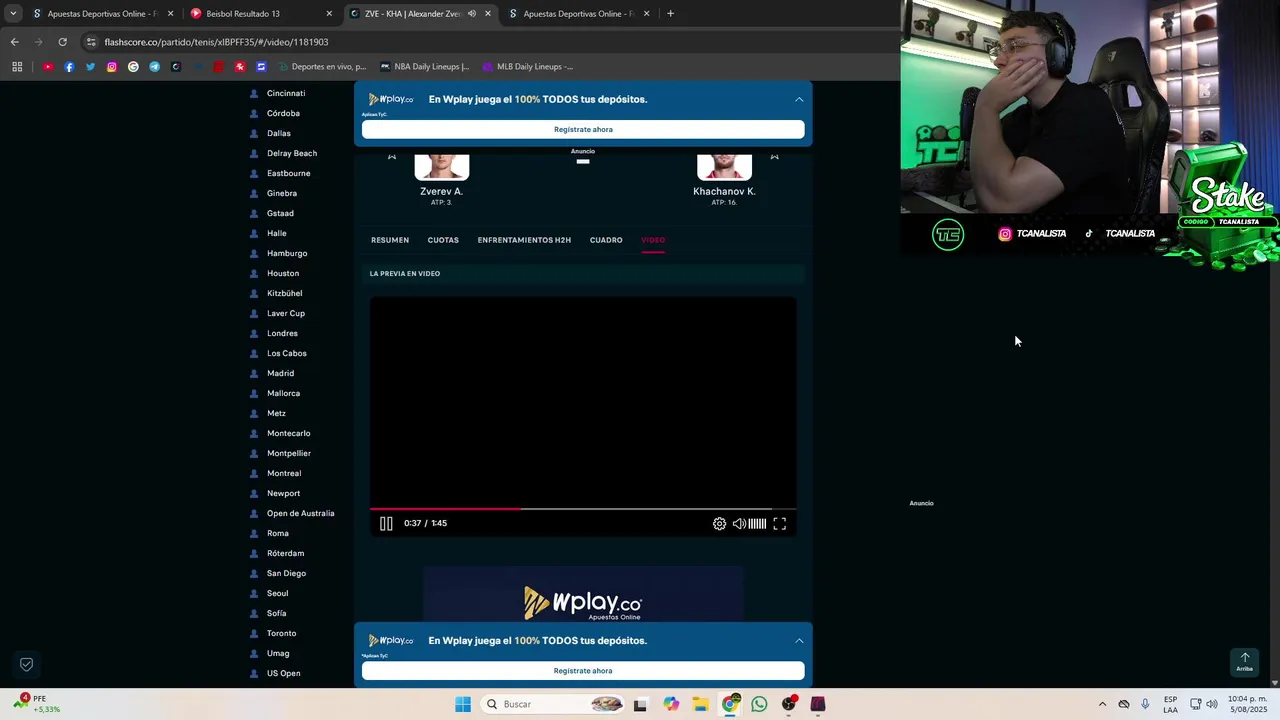Image resolution: width=1280 pixels, height=720 pixels.
Task: Click Zverev's player photo
Action: coord(442,167)
